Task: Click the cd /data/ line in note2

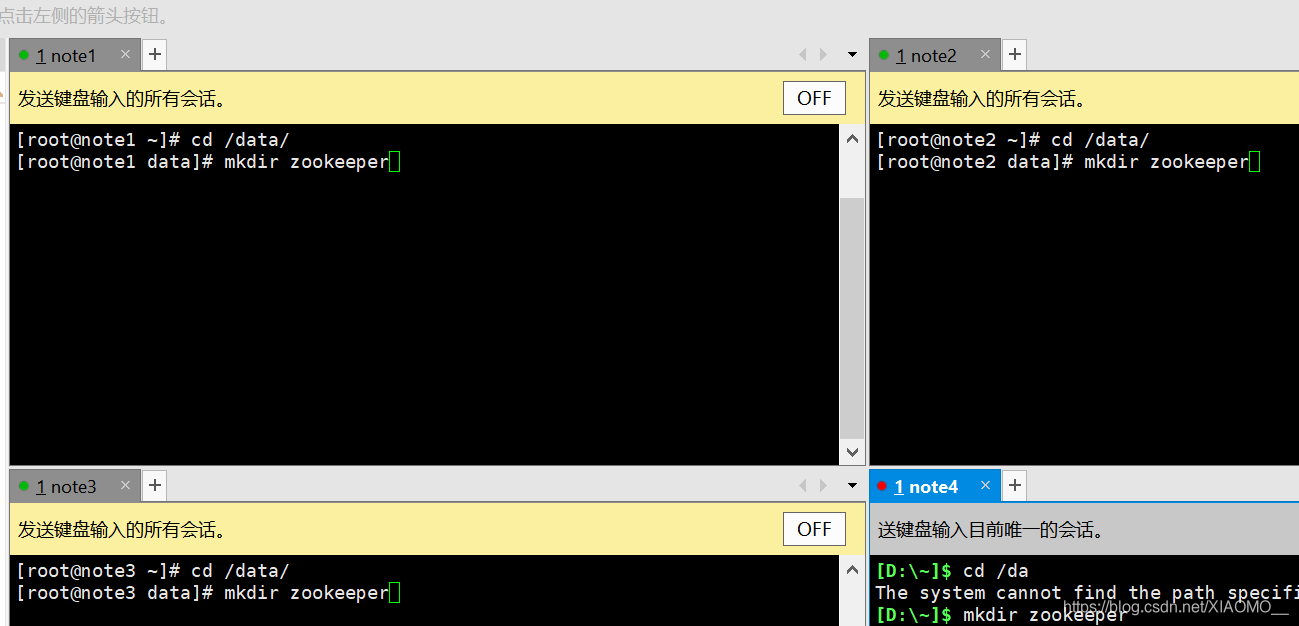Action: [x=1013, y=140]
